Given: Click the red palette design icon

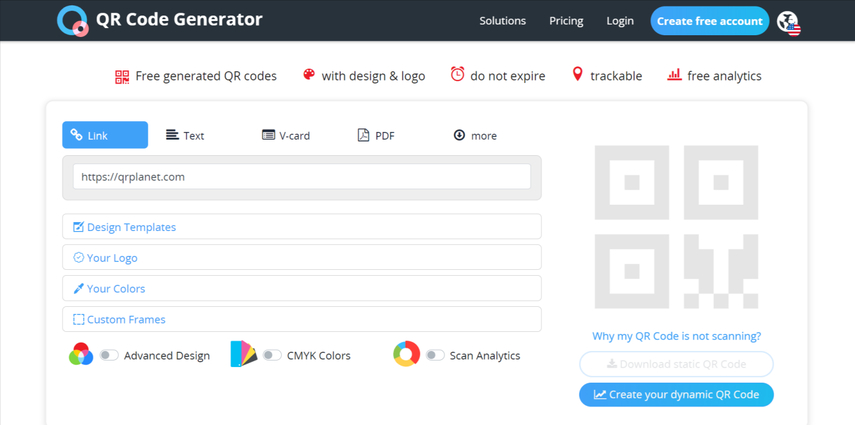Looking at the screenshot, I should (309, 74).
